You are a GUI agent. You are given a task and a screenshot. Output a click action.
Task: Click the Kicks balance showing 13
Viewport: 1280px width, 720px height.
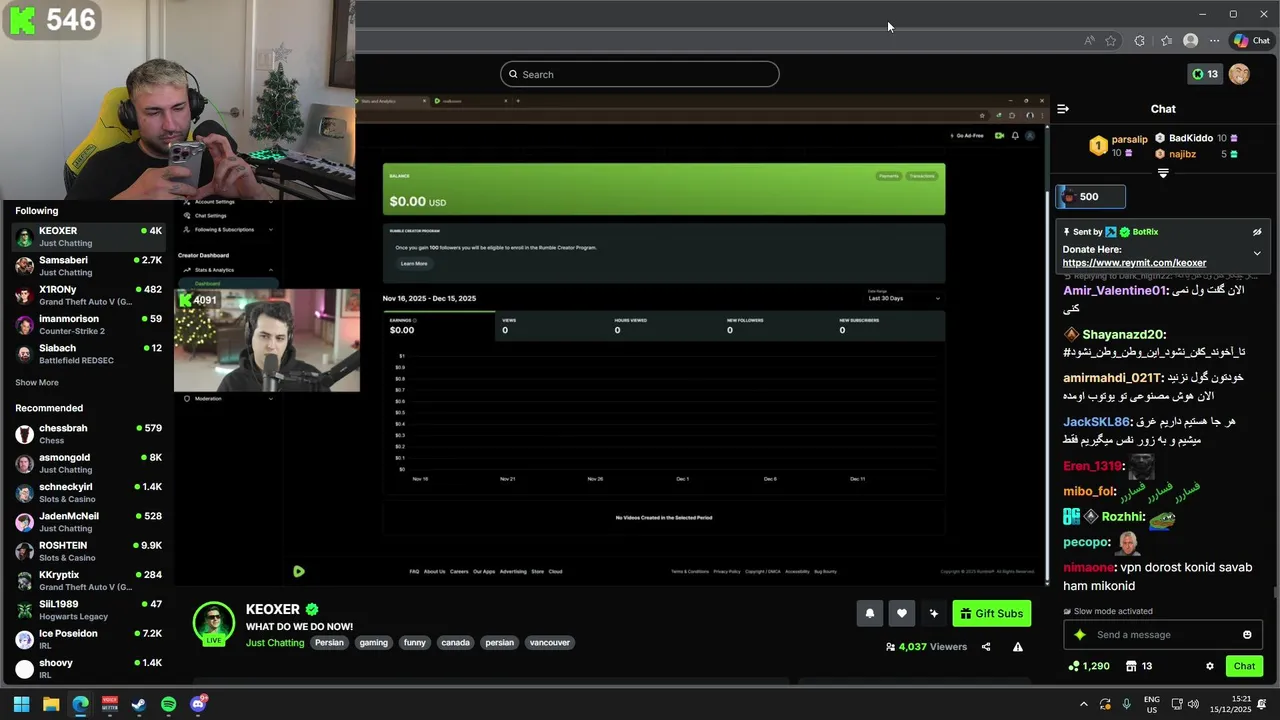(x=1205, y=74)
